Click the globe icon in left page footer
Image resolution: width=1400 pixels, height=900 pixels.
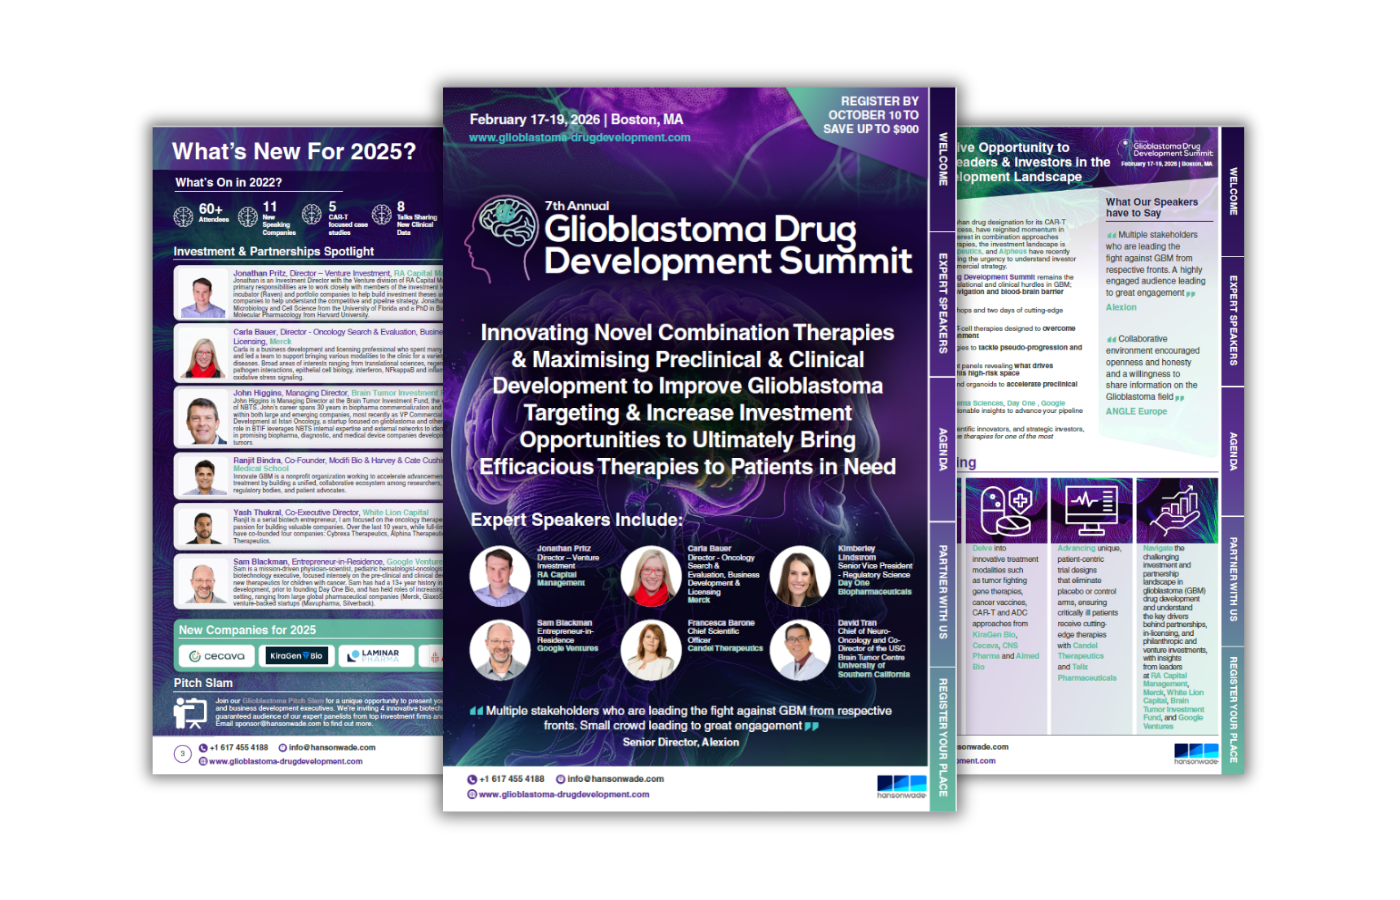(x=203, y=762)
